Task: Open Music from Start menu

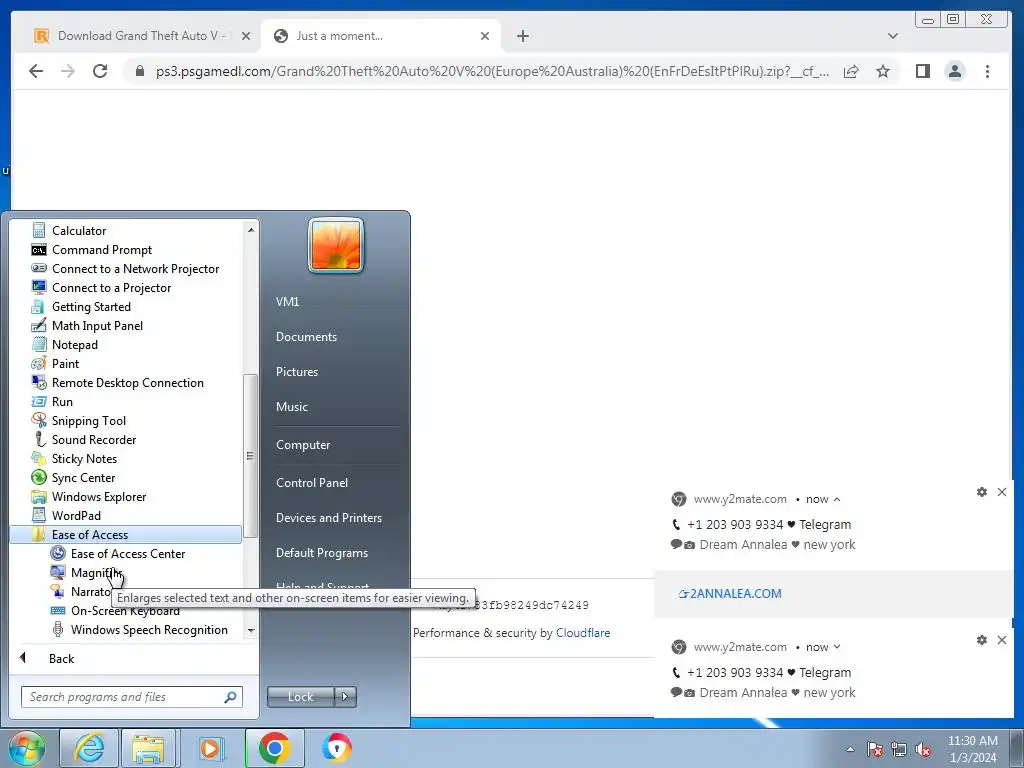Action: (x=291, y=406)
